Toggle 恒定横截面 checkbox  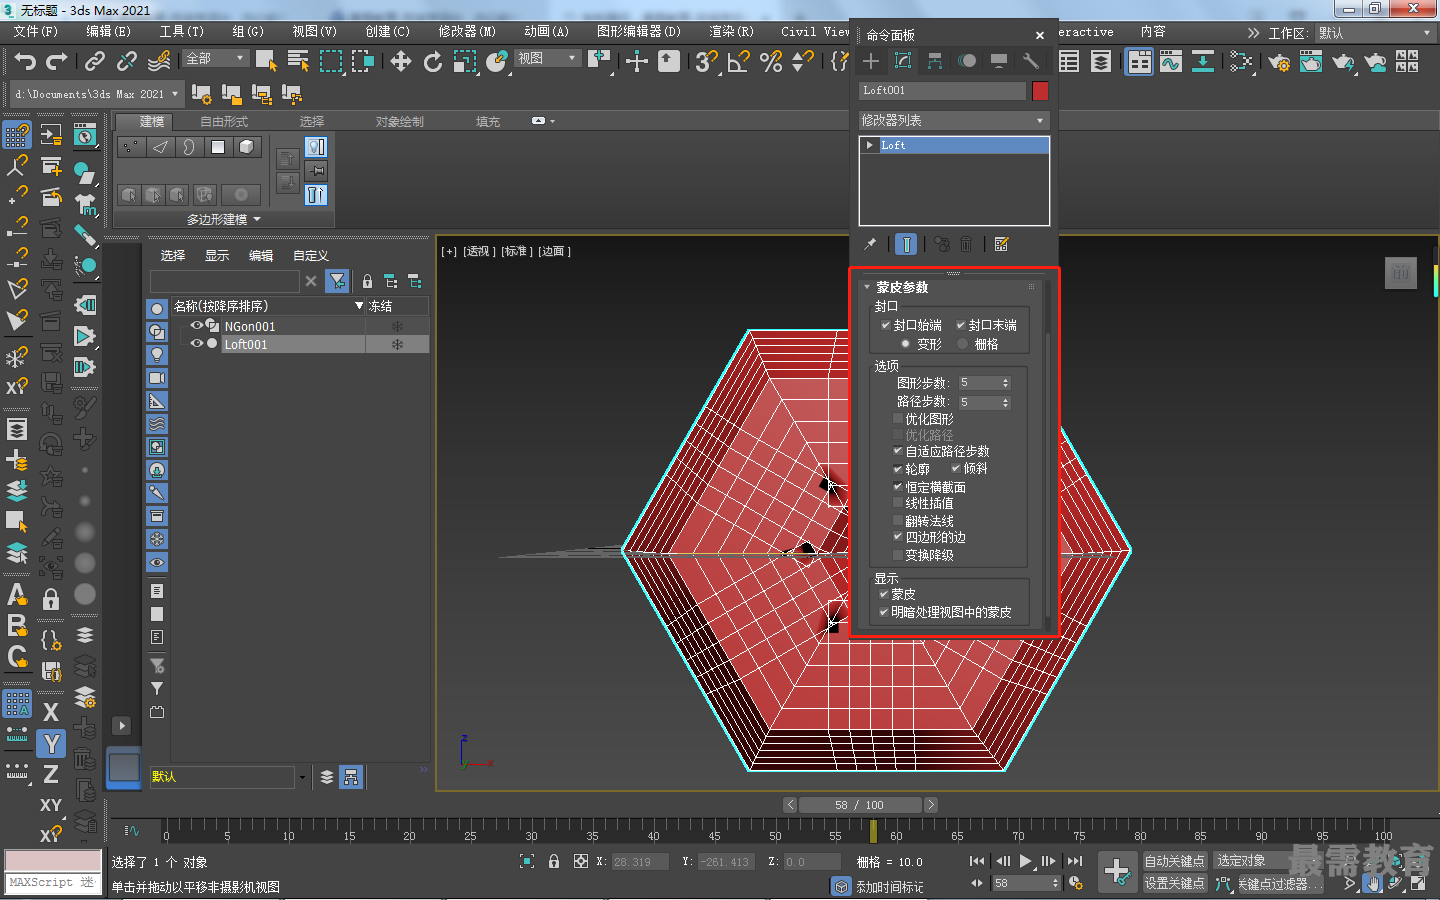pyautogui.click(x=898, y=487)
